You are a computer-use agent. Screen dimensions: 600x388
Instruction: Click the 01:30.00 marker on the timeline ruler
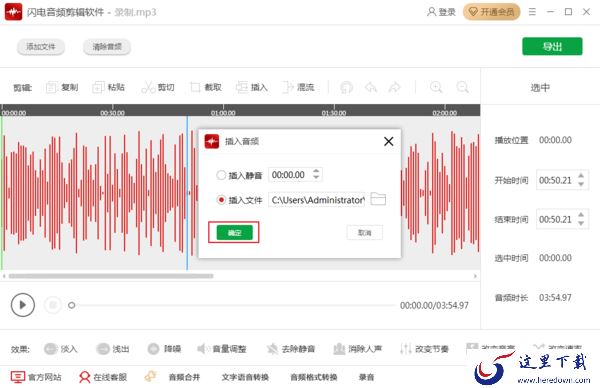(x=334, y=113)
